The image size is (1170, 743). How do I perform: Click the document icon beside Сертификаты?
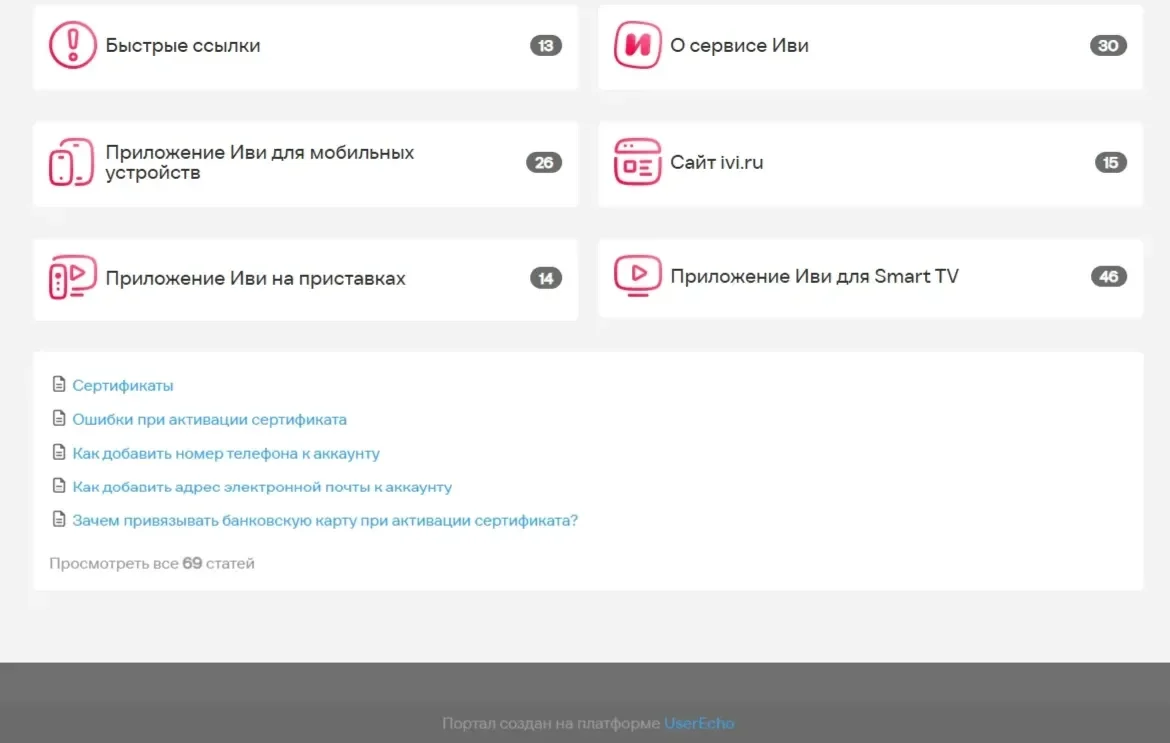coord(59,384)
